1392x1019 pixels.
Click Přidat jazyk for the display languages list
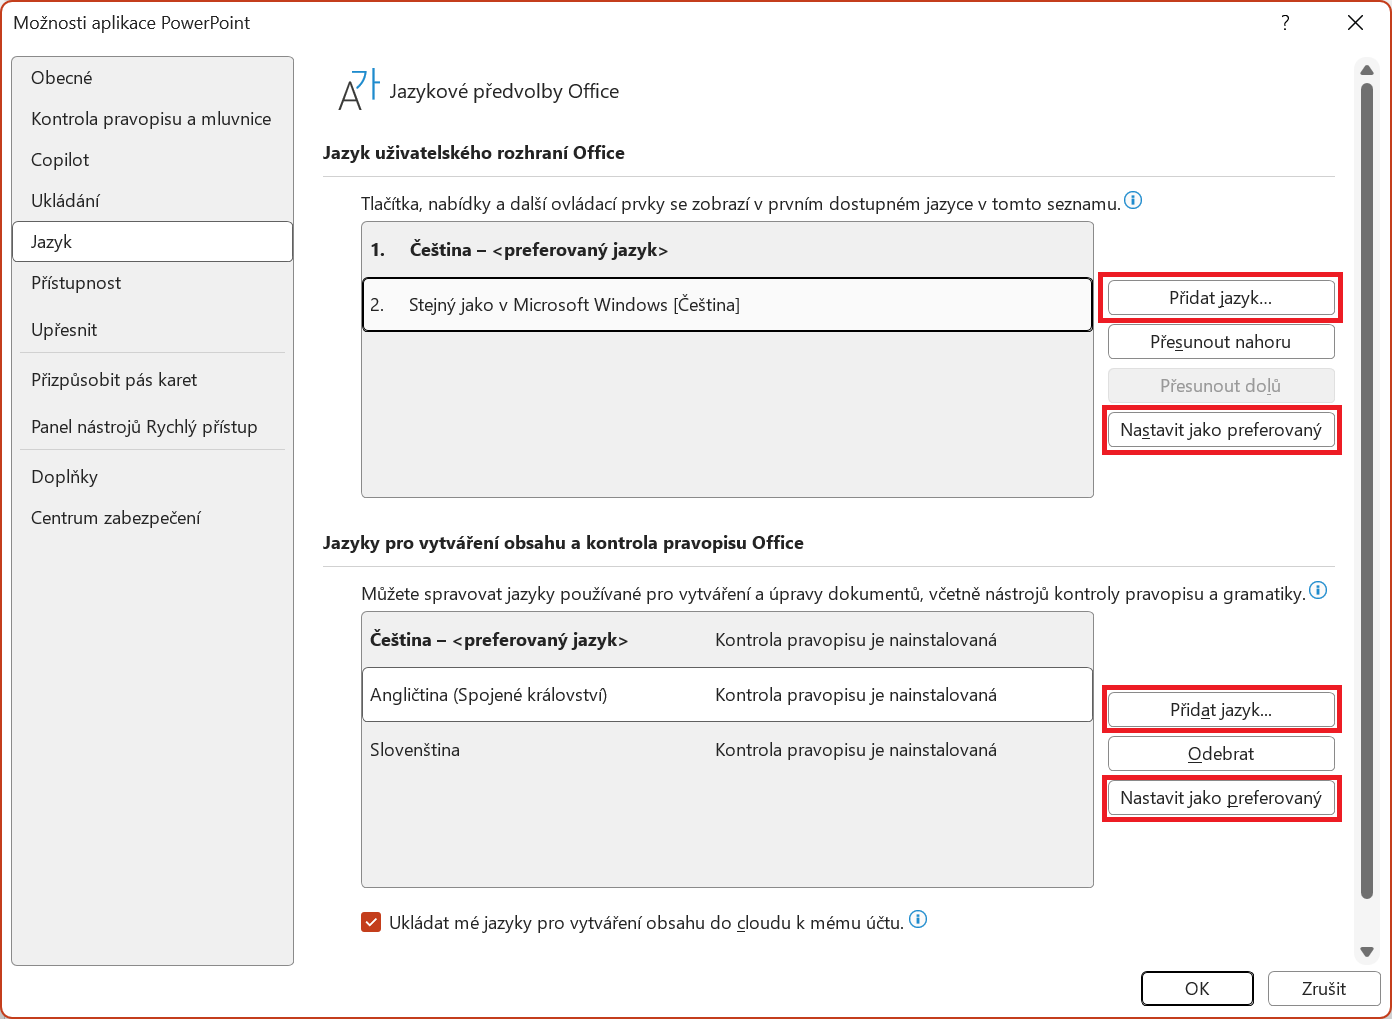point(1221,298)
